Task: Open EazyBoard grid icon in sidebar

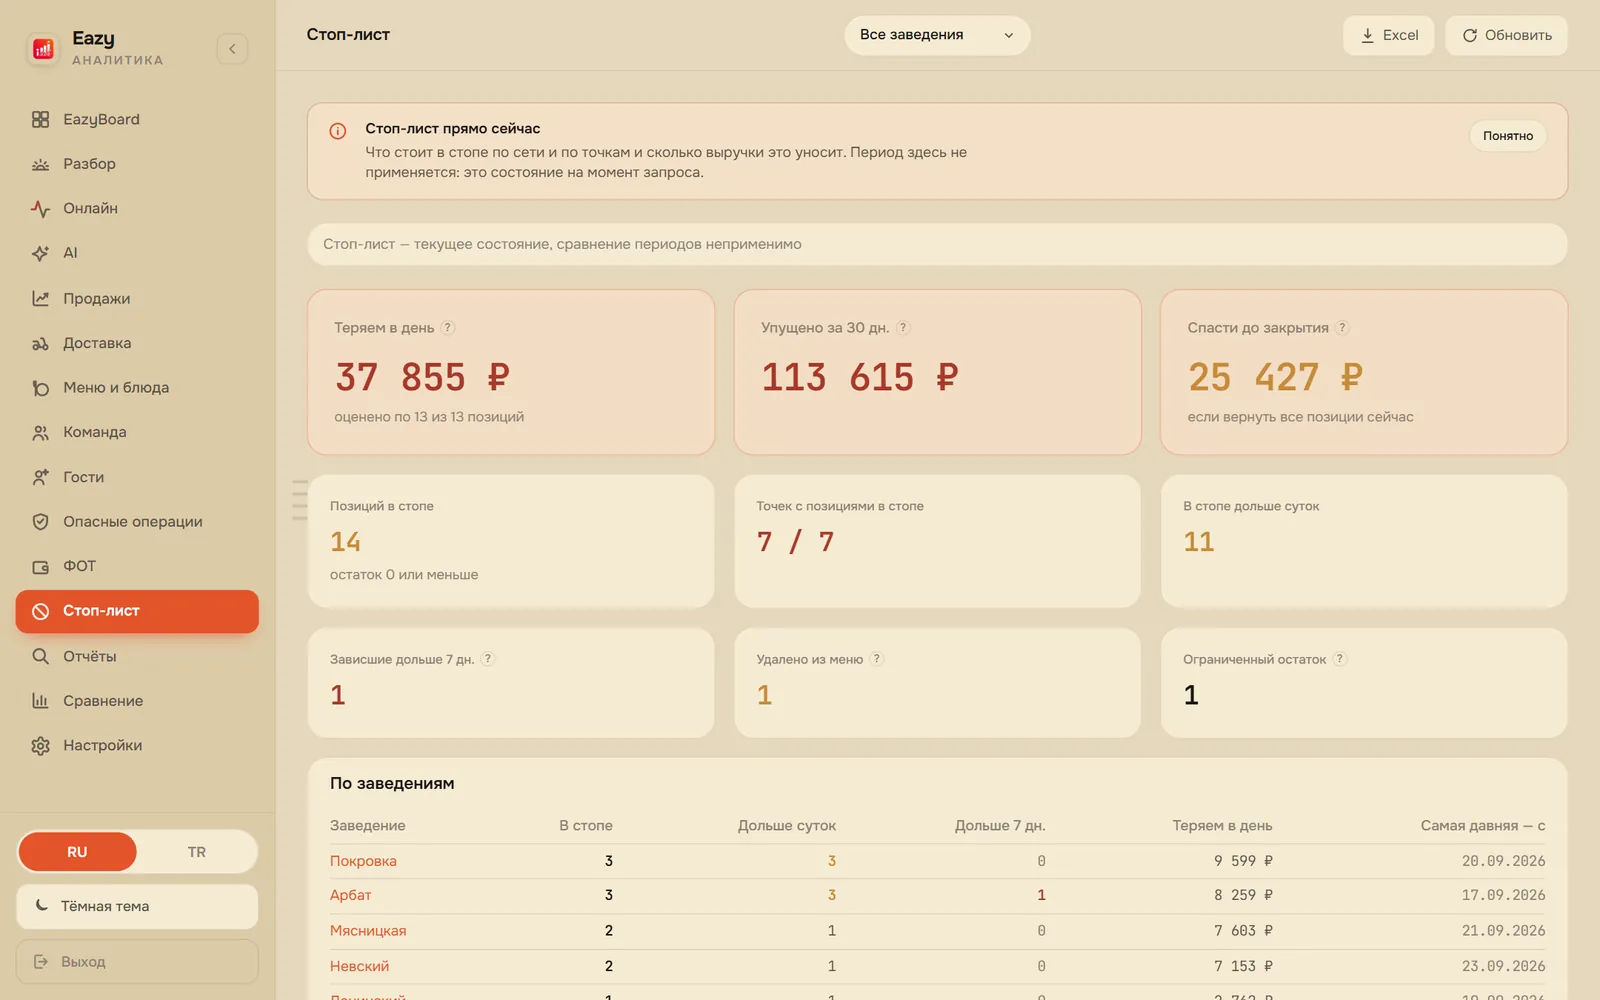Action: [40, 119]
